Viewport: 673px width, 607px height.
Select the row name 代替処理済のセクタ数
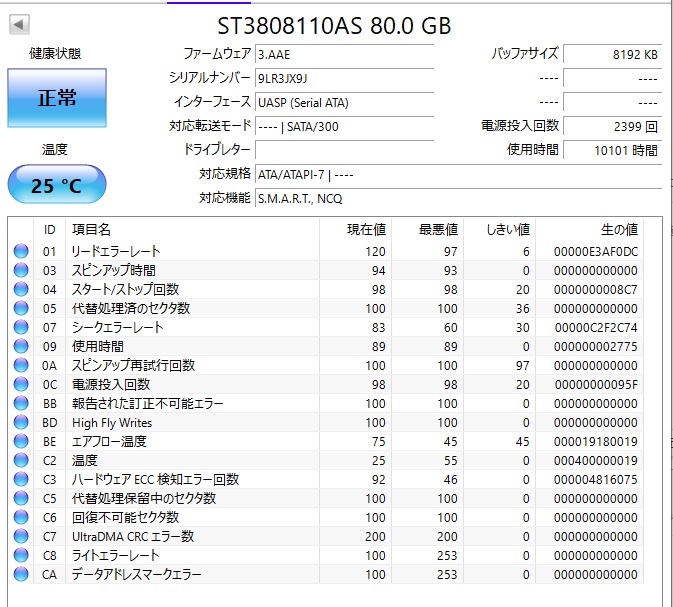[131, 308]
